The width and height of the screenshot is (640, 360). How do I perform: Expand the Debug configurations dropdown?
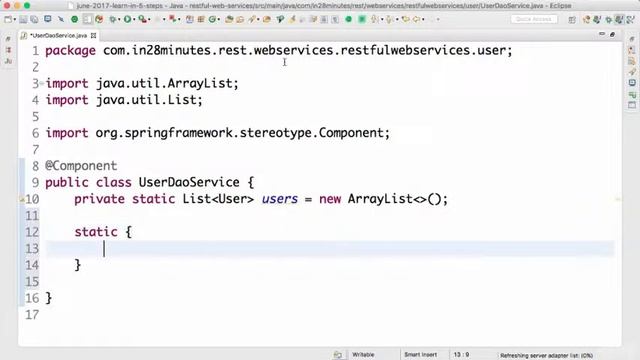[x=119, y=19]
